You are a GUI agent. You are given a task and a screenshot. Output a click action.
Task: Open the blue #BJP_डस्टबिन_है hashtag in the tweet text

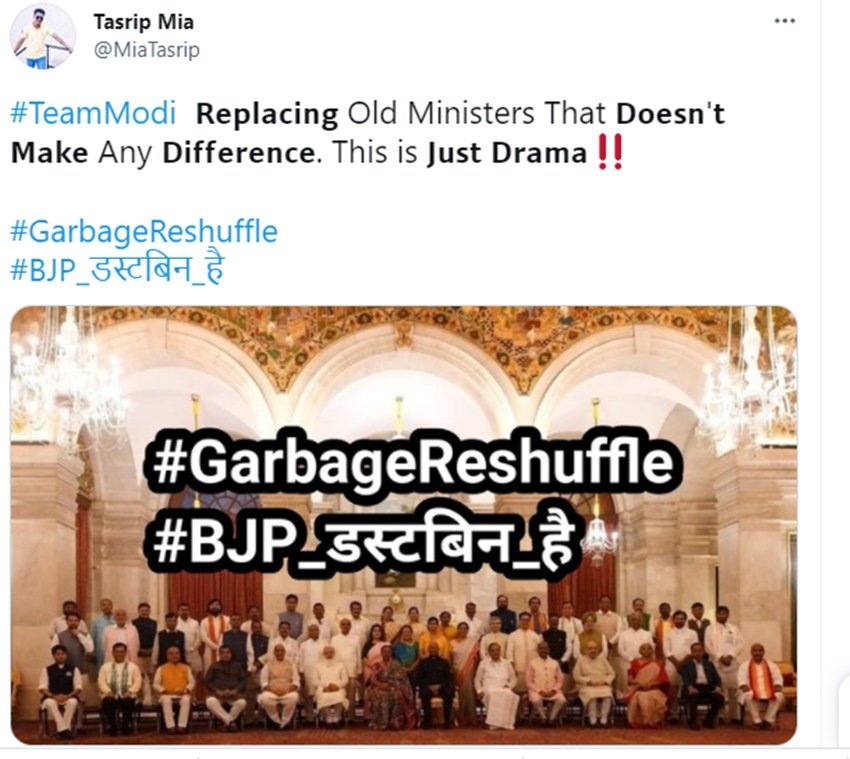117,269
